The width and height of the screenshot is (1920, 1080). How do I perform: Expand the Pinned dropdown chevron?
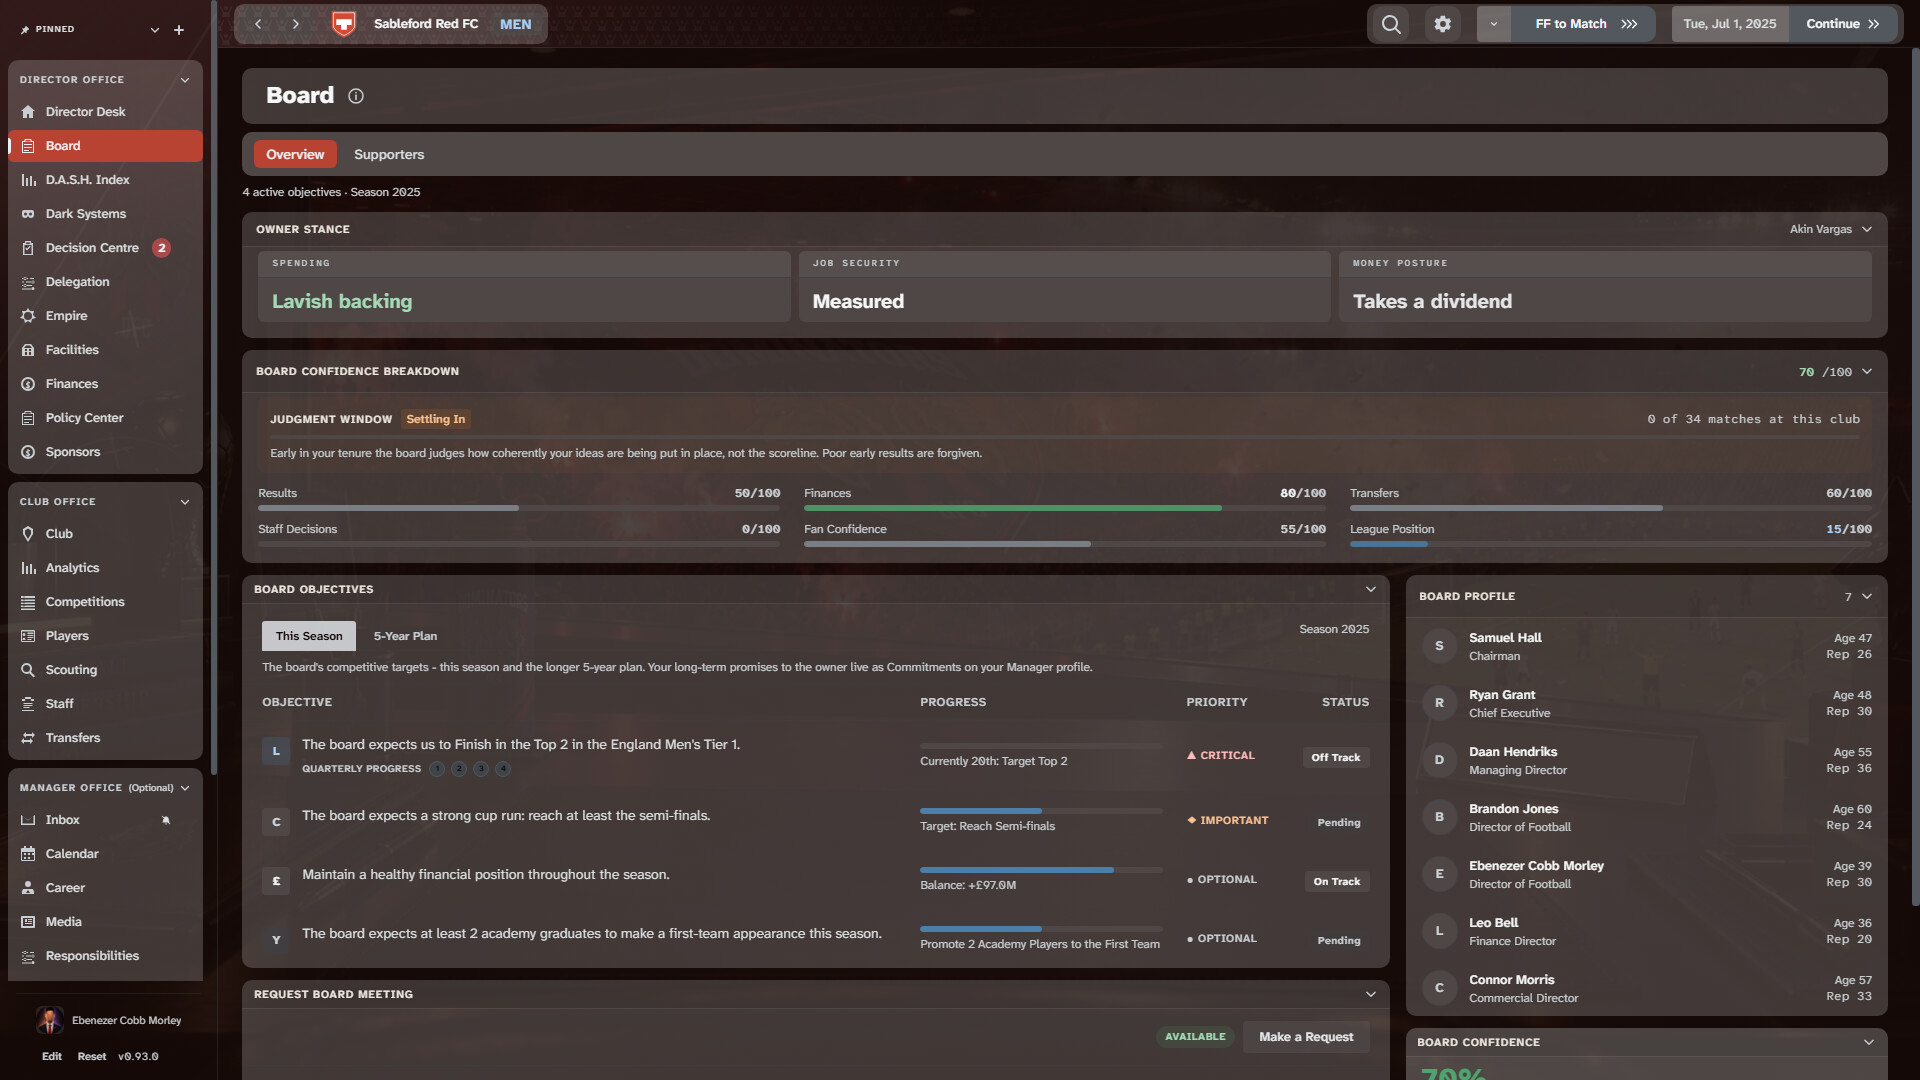[x=155, y=30]
